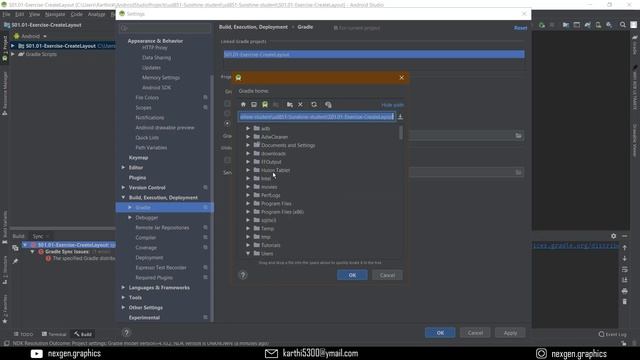Select Memory Settings in Settings tree
This screenshot has width=640, height=360.
161,78
